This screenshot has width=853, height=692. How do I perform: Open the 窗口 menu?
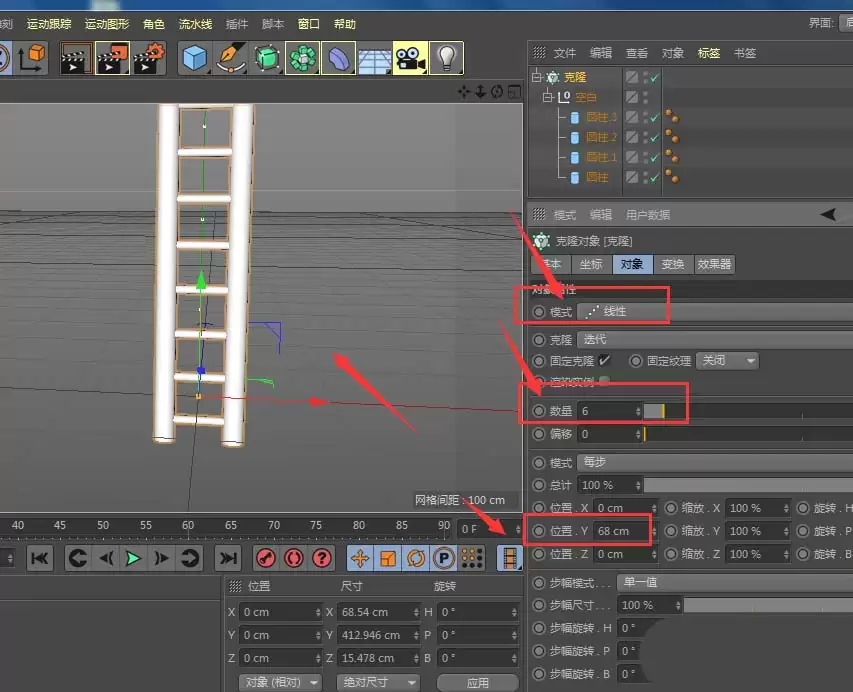tap(307, 23)
